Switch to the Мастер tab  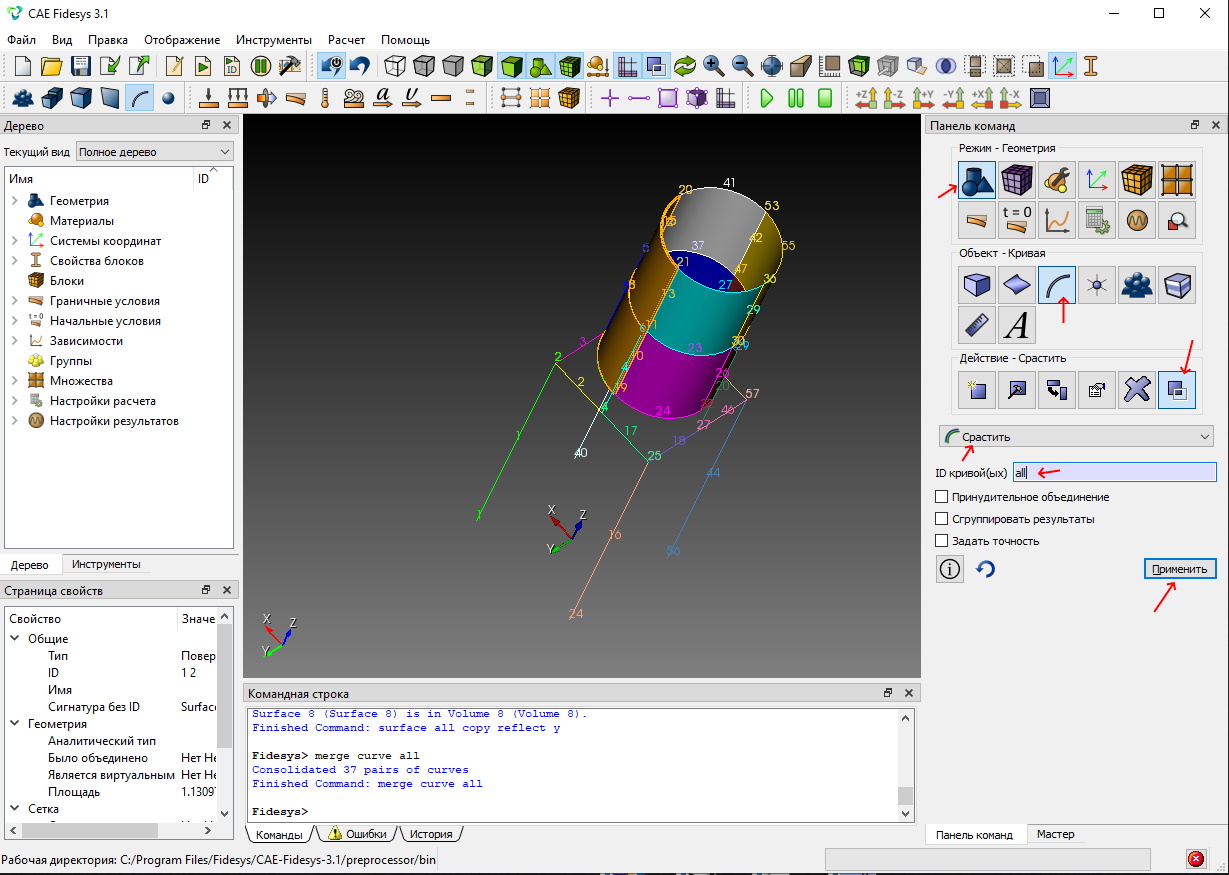pos(1055,835)
